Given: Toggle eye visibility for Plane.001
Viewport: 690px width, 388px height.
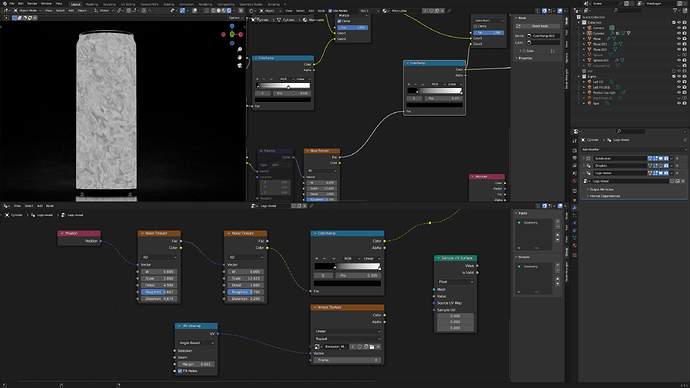Looking at the screenshot, I should (679, 44).
